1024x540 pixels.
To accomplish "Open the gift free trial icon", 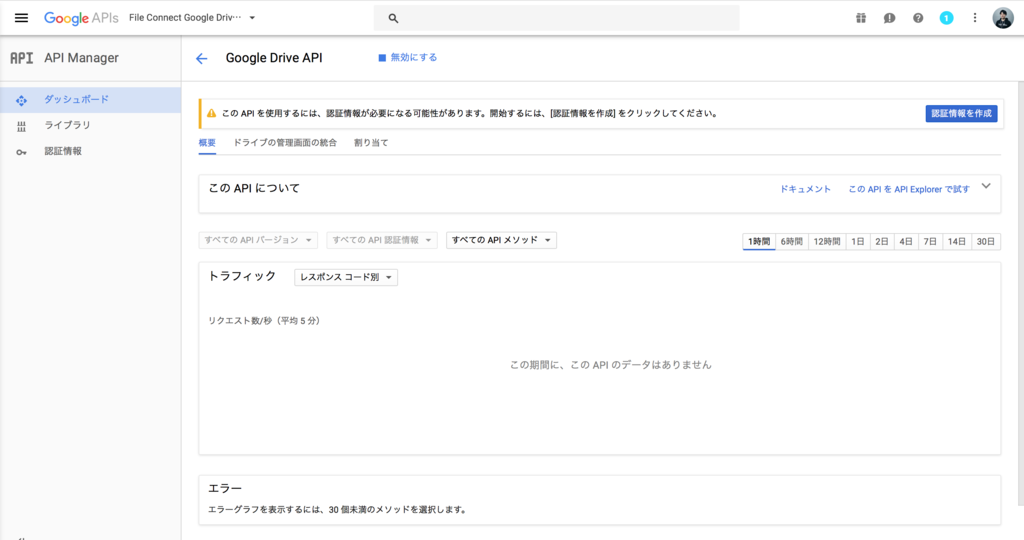I will point(861,18).
